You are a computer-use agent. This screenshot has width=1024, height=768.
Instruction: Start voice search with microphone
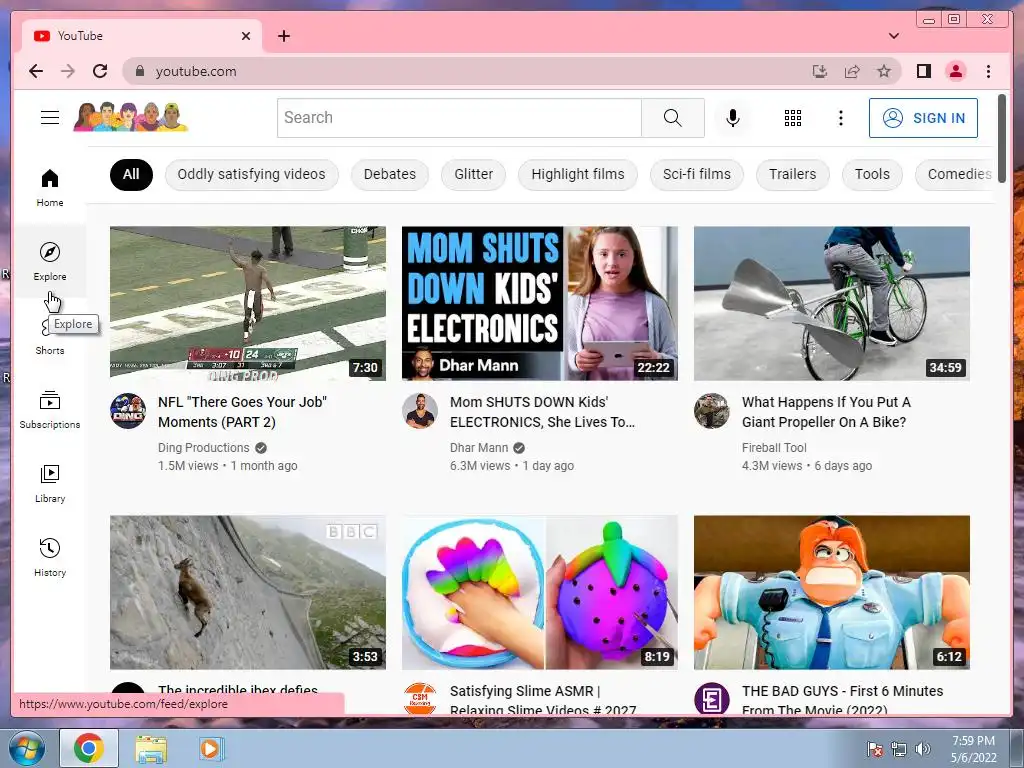[x=733, y=118]
